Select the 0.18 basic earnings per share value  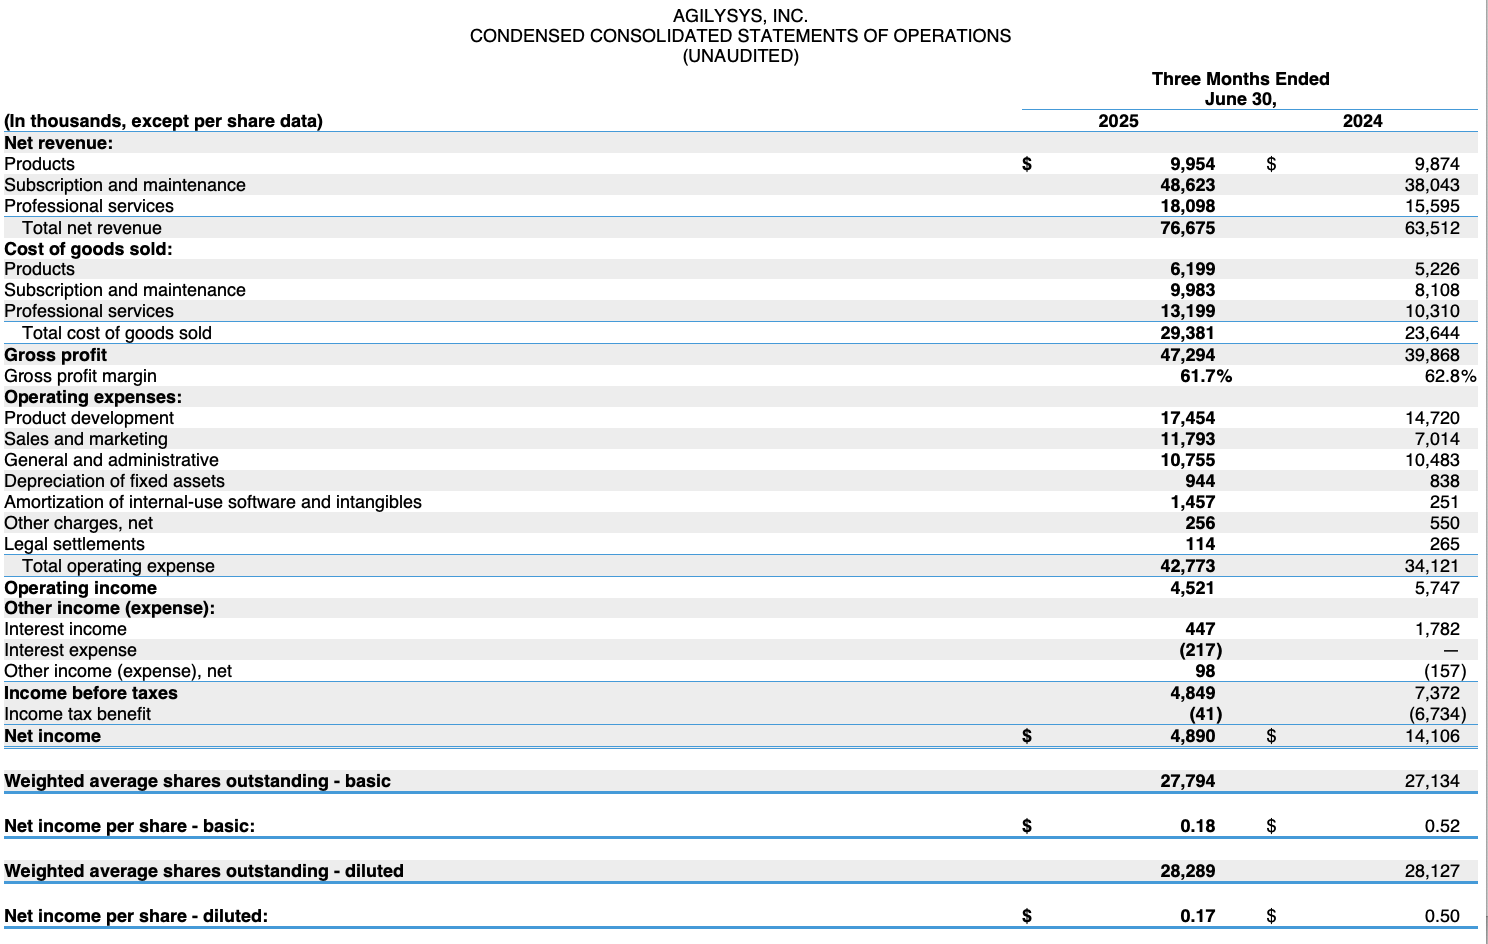click(x=1197, y=826)
